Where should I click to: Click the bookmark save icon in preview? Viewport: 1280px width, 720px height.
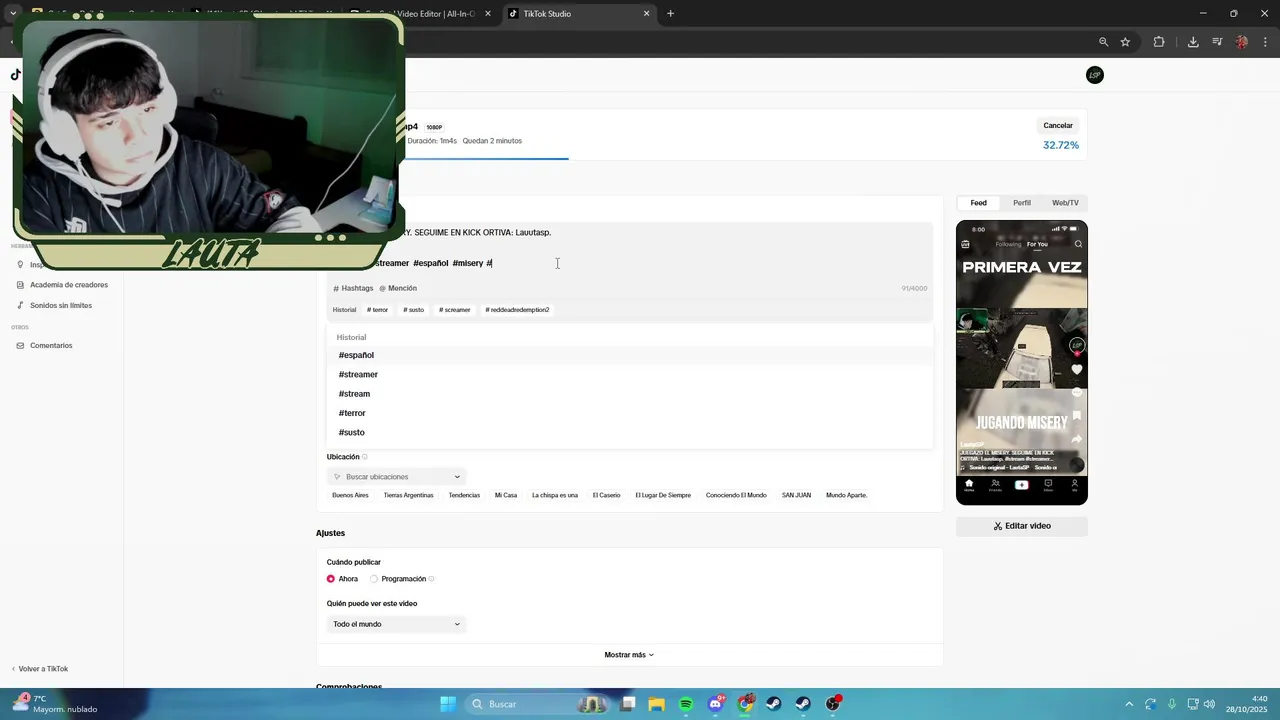(1077, 415)
